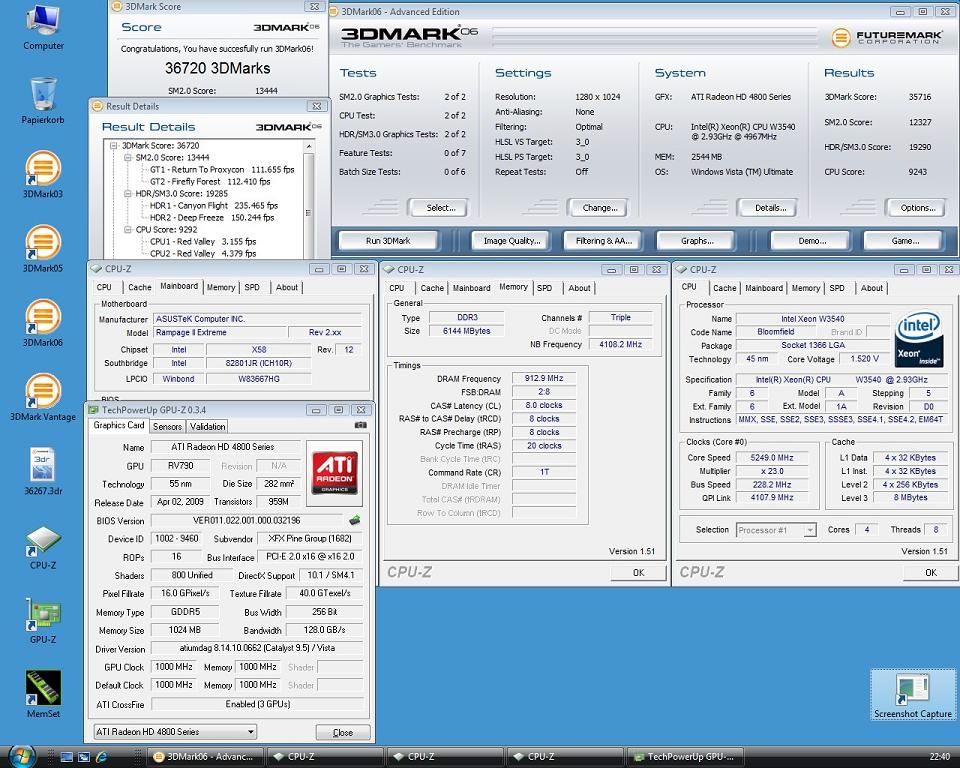Open the Screenshot Capture desktop icon

(x=912, y=690)
